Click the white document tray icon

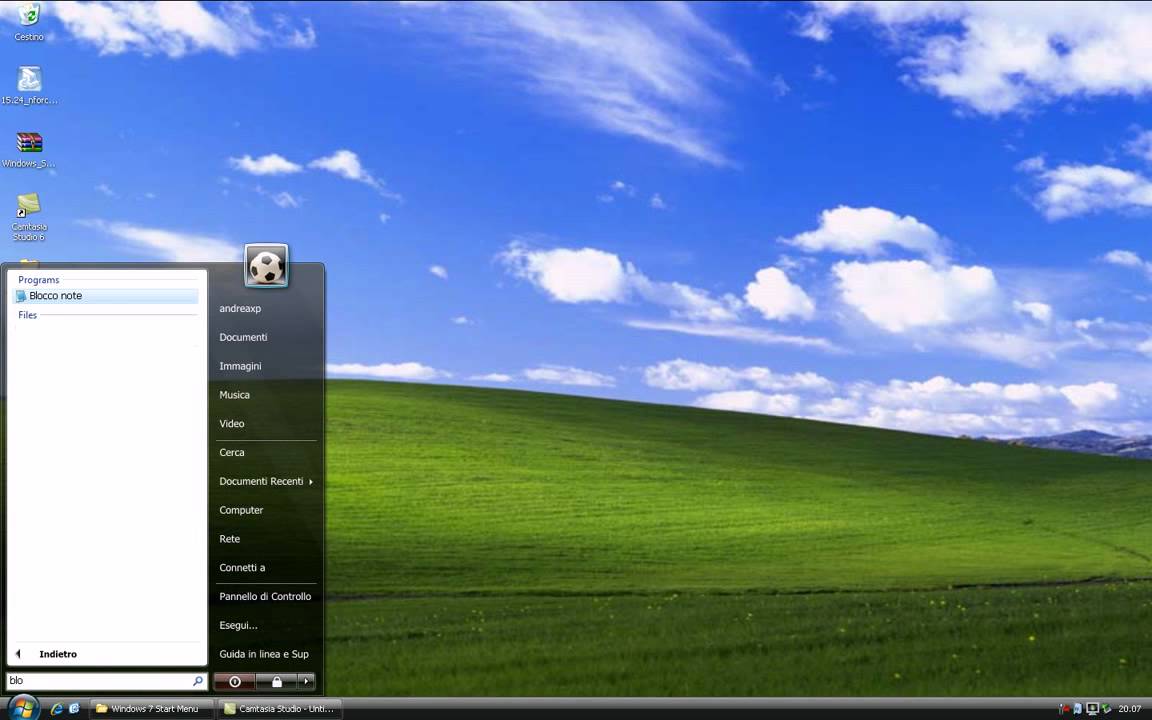1078,709
